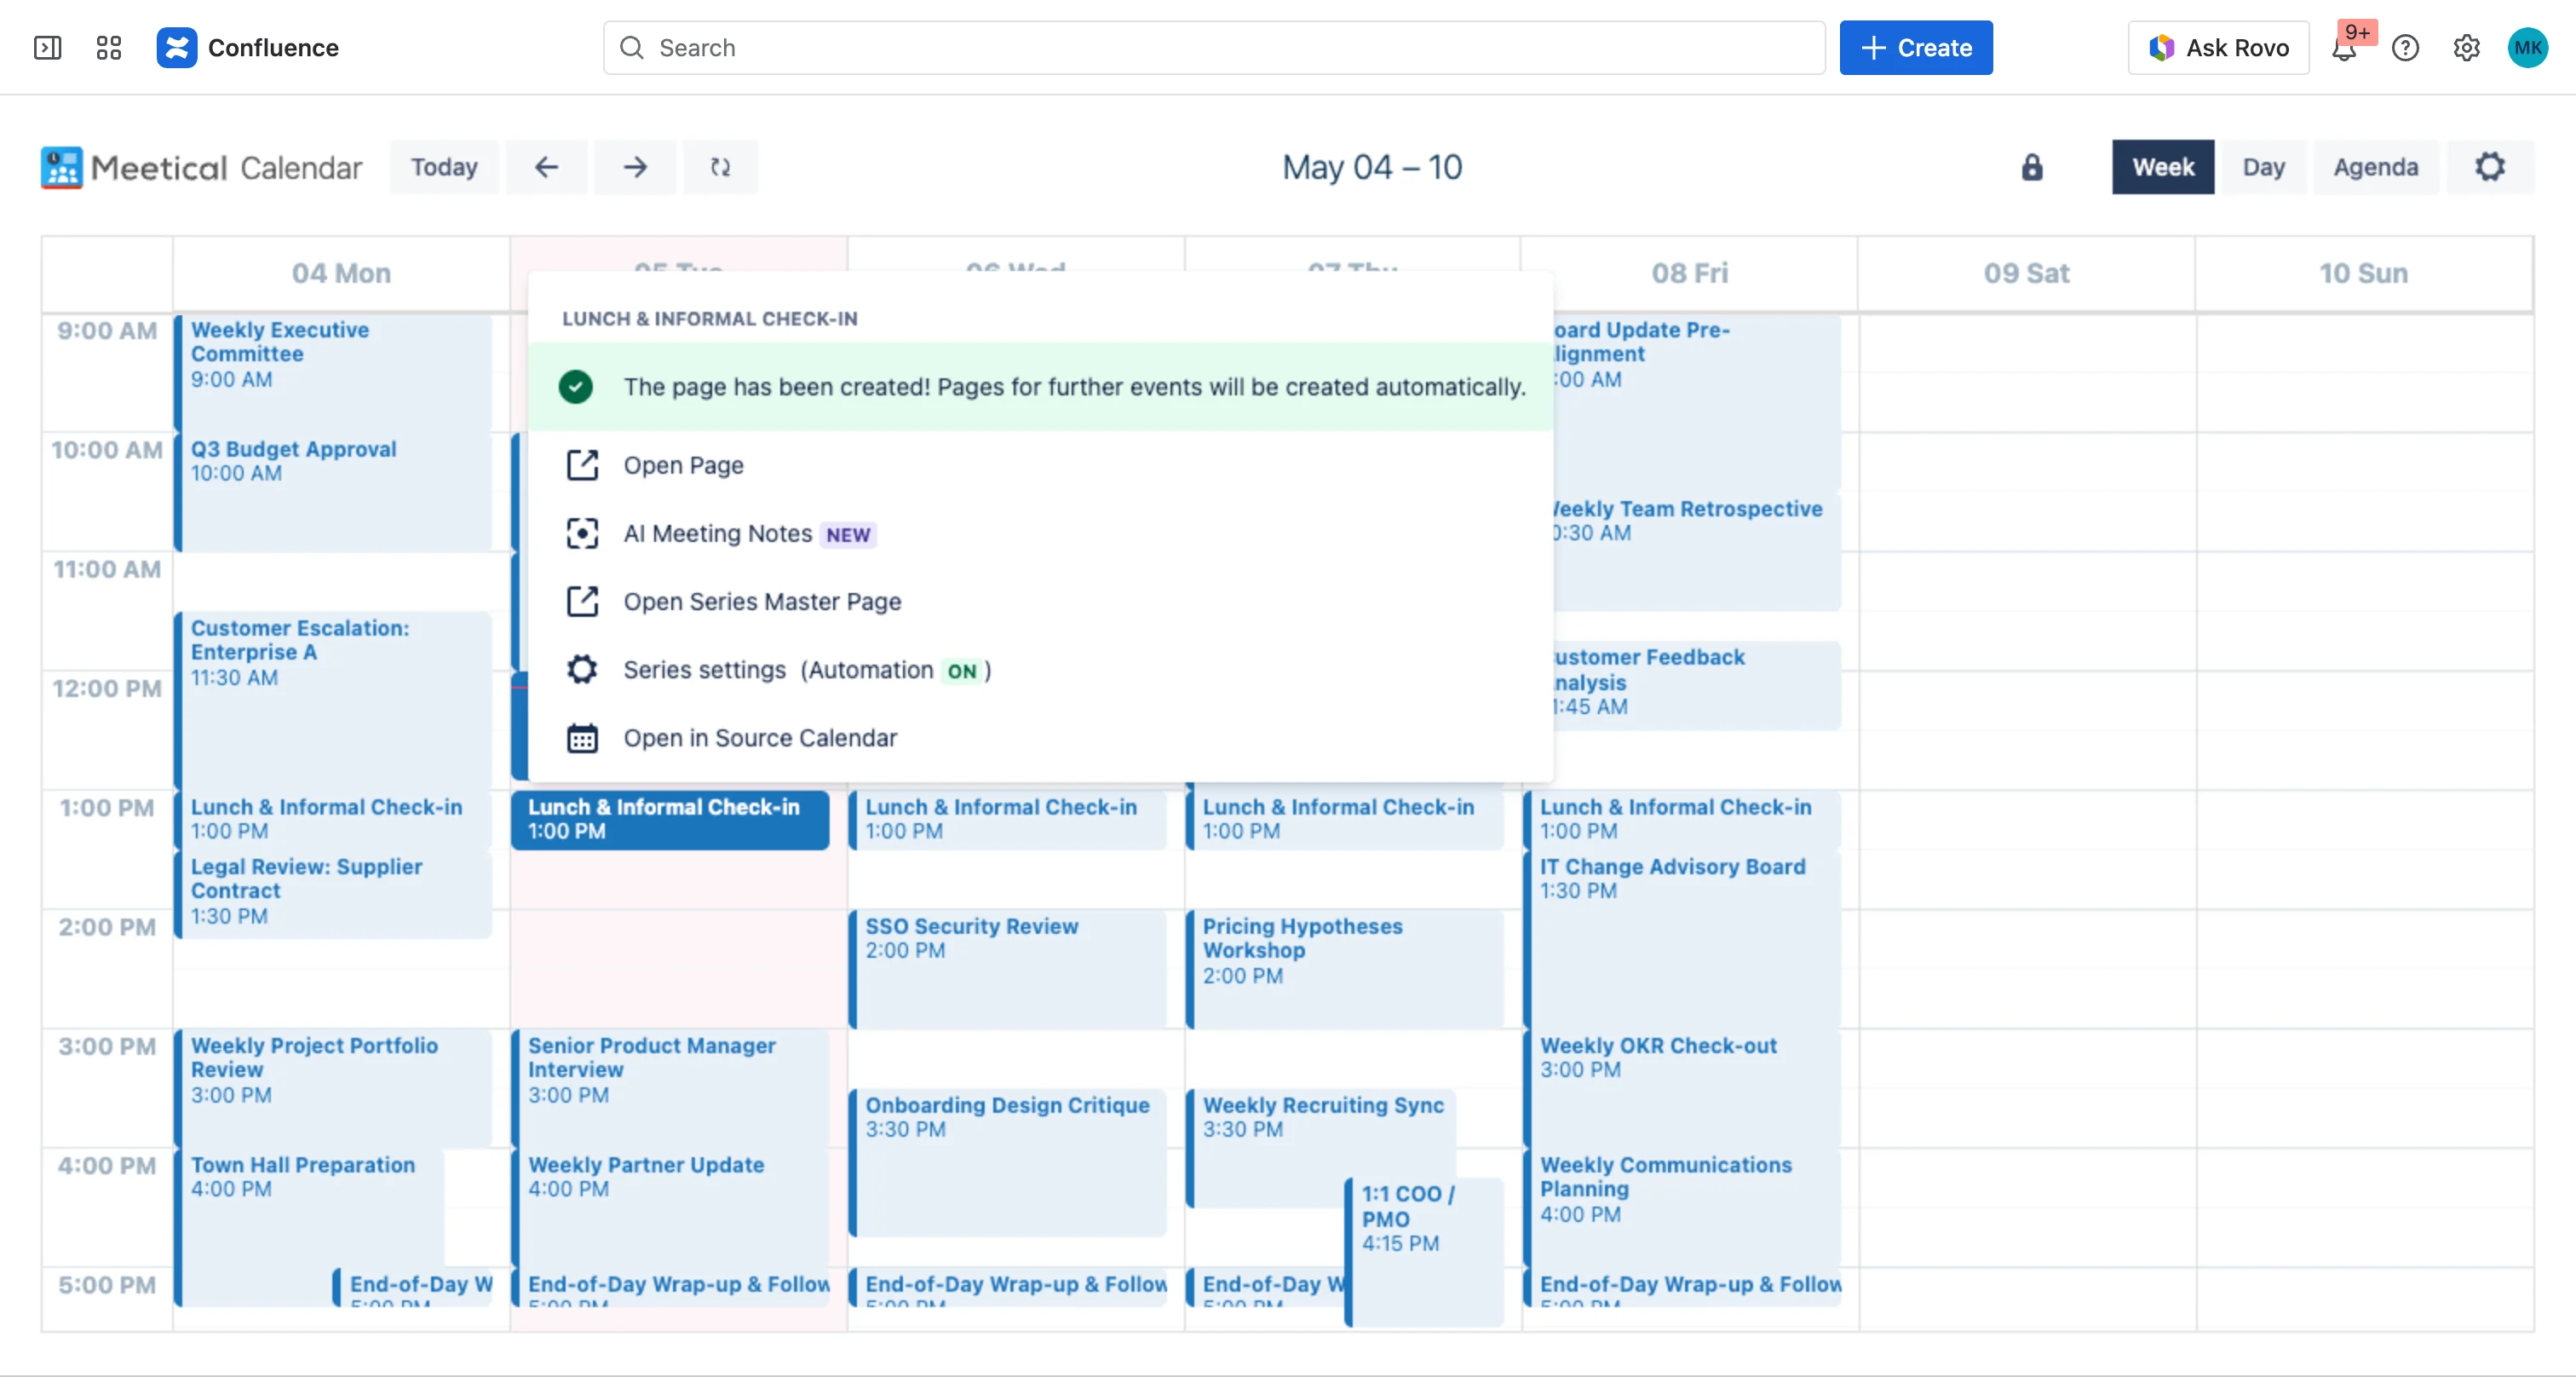Click the 04 Mon column header
The image size is (2576, 1377).
pyautogui.click(x=341, y=273)
